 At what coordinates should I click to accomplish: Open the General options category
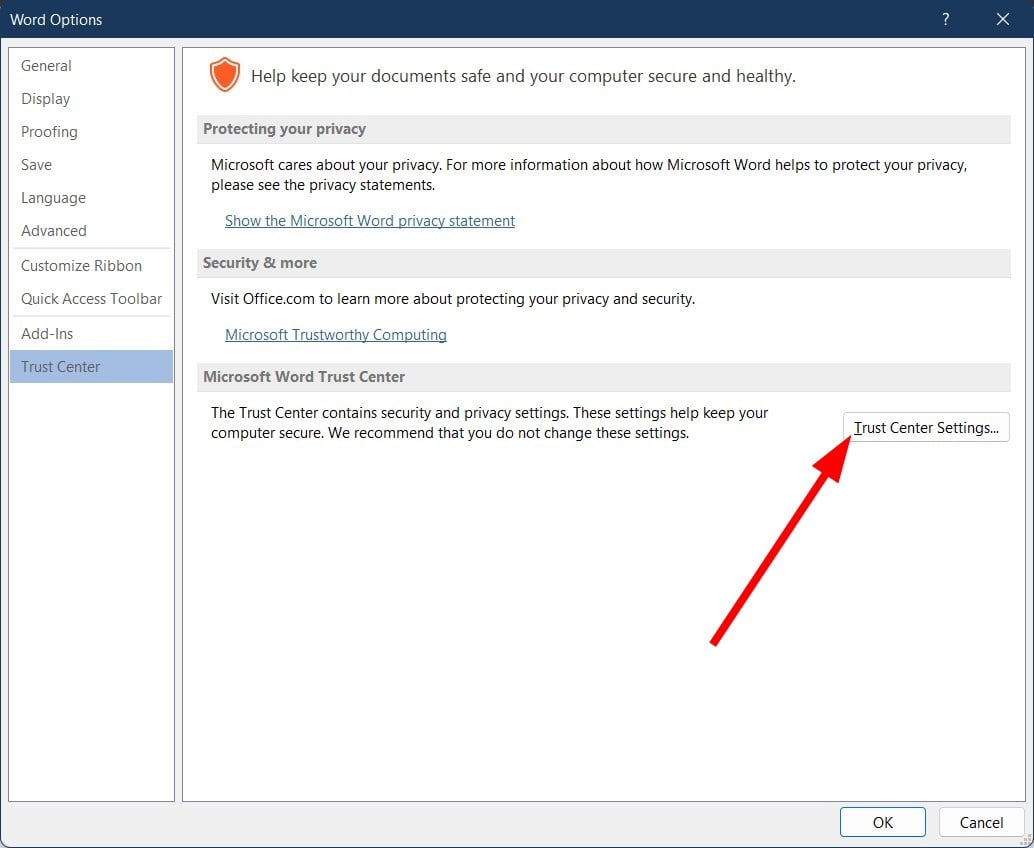point(91,66)
